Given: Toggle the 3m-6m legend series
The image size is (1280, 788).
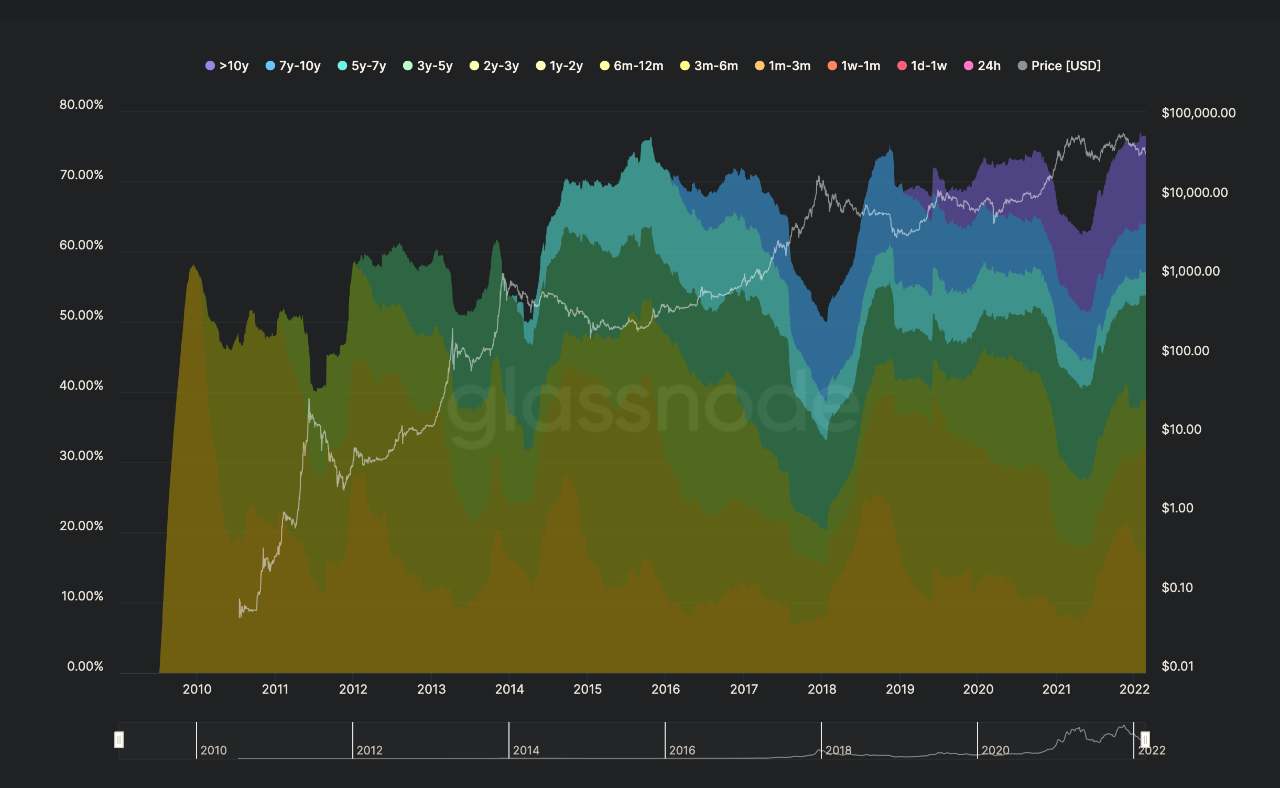Looking at the screenshot, I should click(x=709, y=66).
